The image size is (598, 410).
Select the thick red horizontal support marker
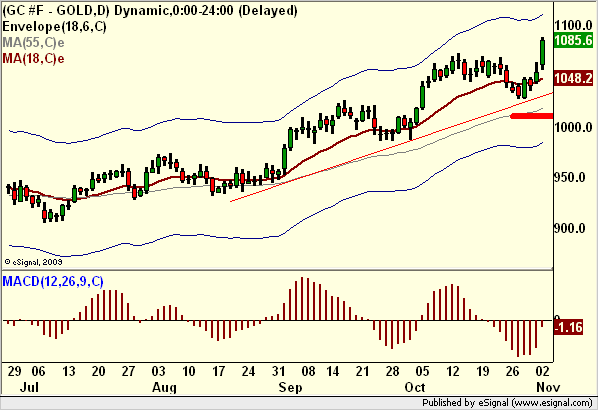(532, 116)
